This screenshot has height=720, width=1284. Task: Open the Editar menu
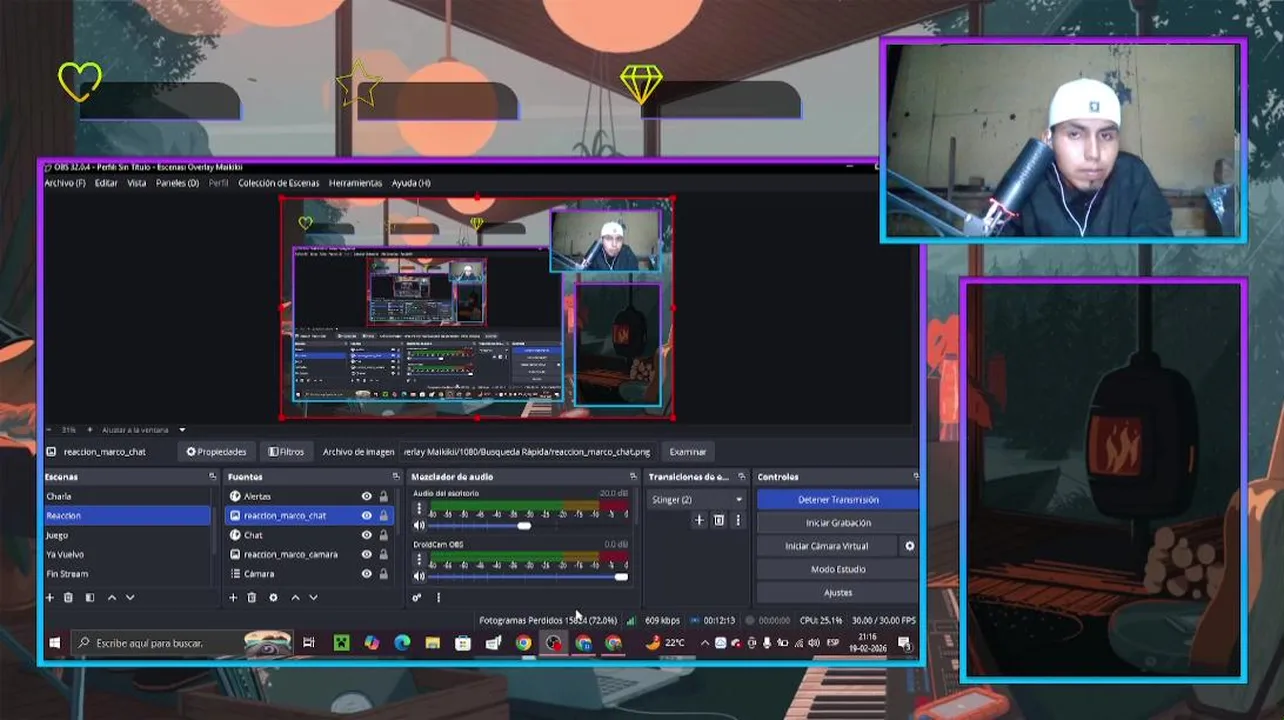106,183
